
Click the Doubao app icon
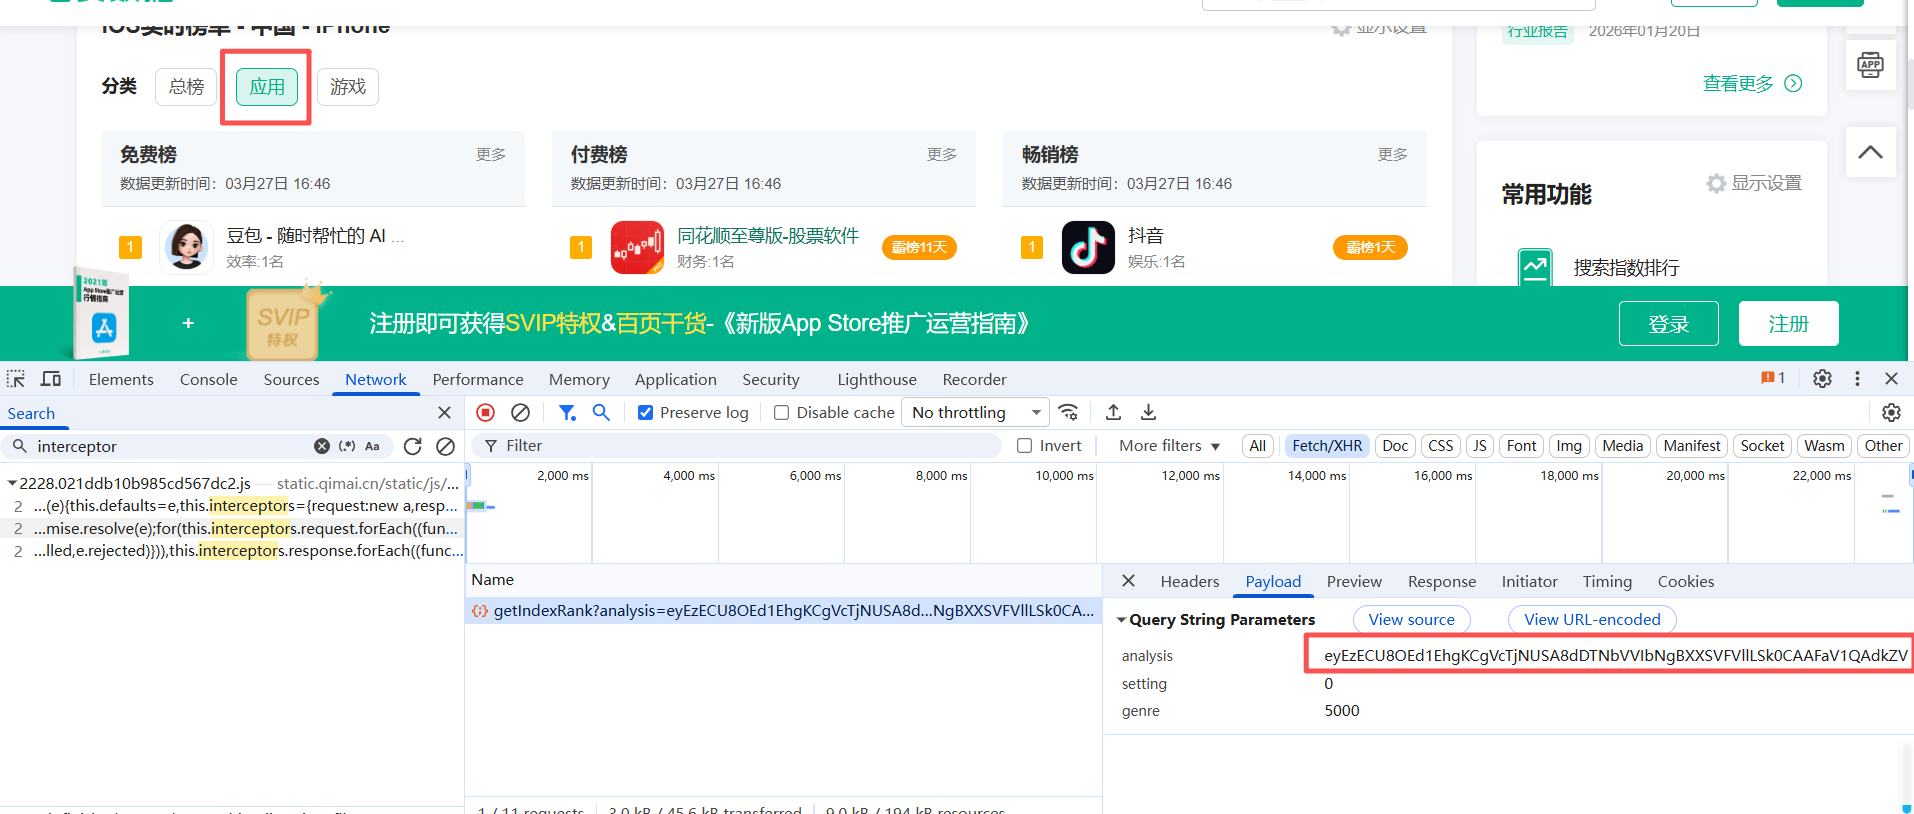(187, 247)
